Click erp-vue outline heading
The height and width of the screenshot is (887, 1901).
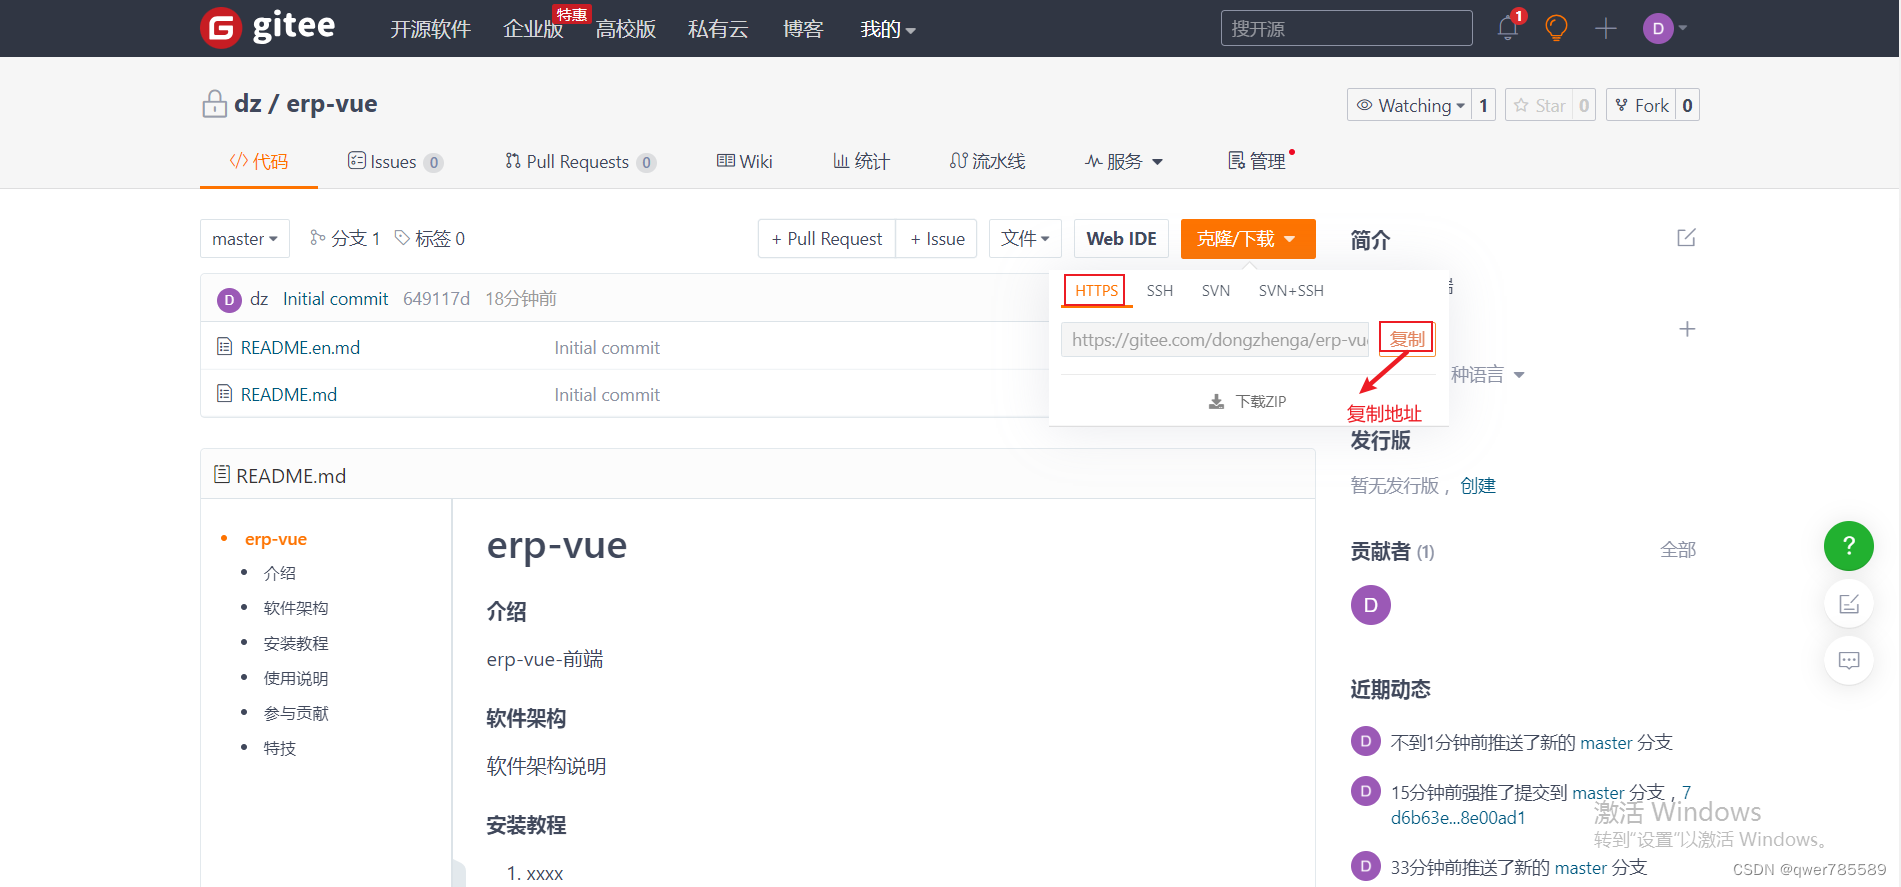(276, 539)
